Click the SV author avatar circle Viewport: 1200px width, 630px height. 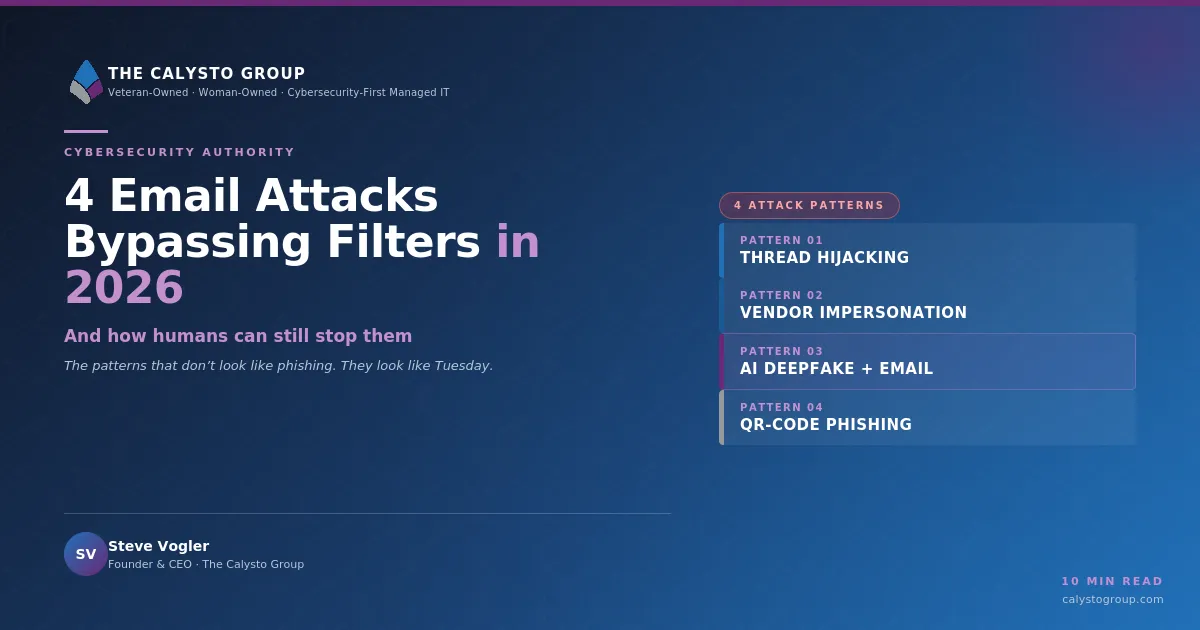point(86,554)
